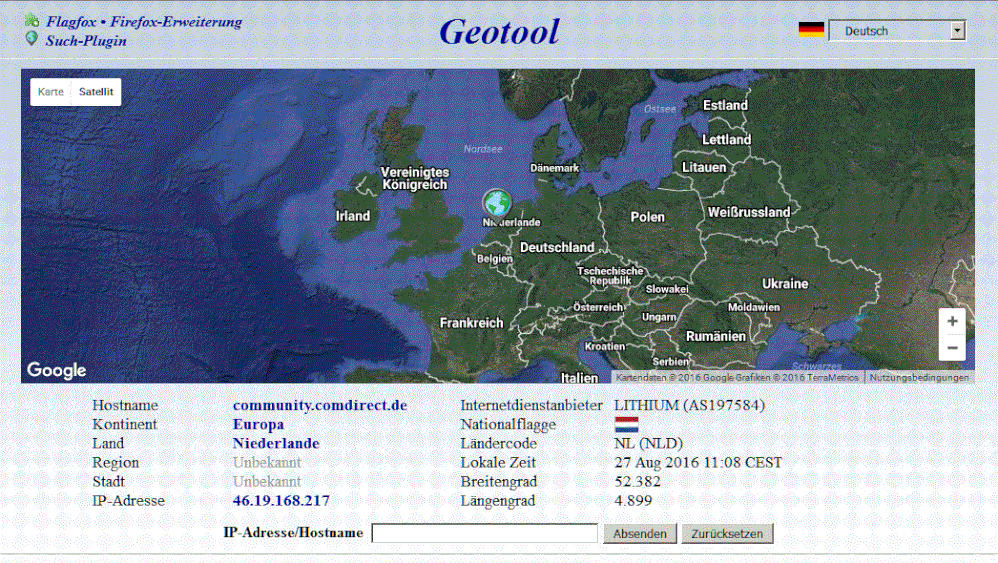Click the Estland label on the map
998x563 pixels.
[725, 105]
